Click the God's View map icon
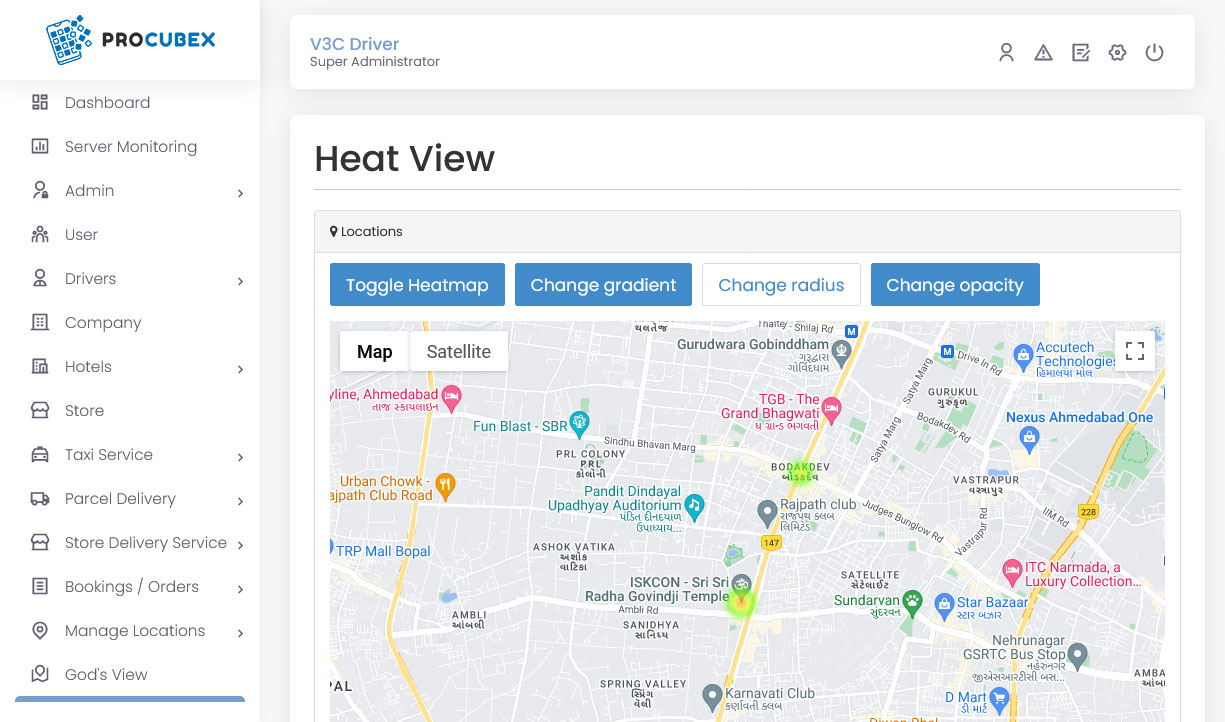 (x=40, y=674)
